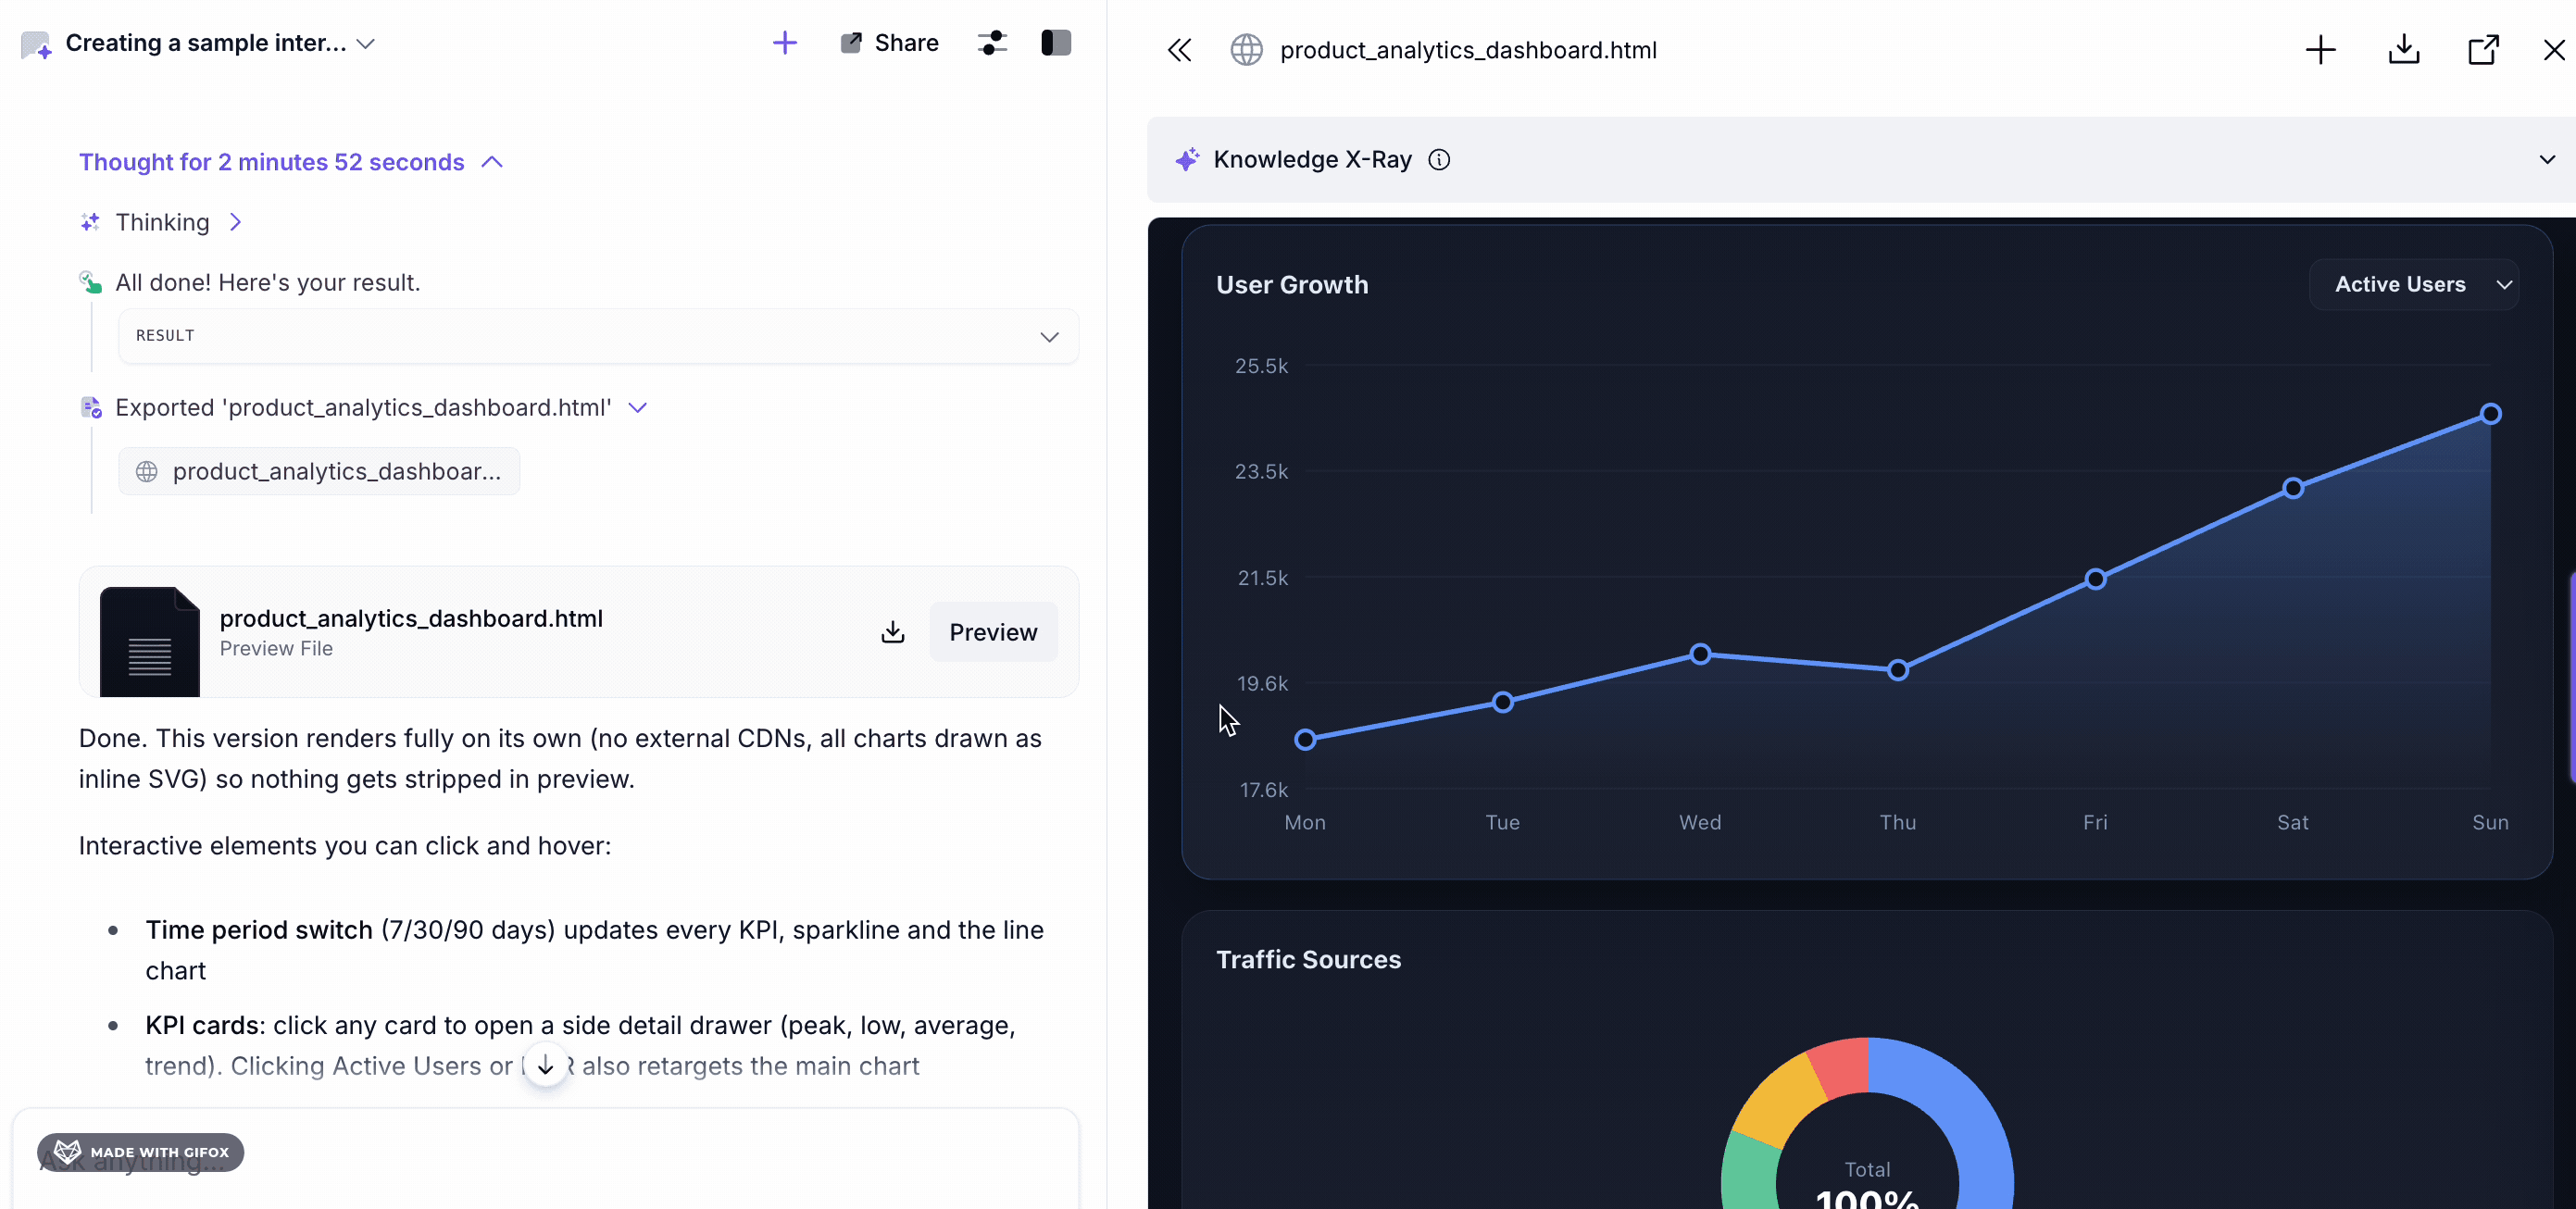Image resolution: width=2576 pixels, height=1209 pixels.
Task: Click the plus icon in preview header
Action: 2320,50
